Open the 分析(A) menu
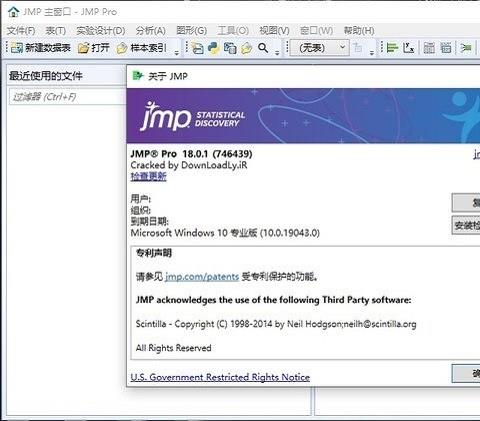This screenshot has height=421, width=480. click(151, 31)
